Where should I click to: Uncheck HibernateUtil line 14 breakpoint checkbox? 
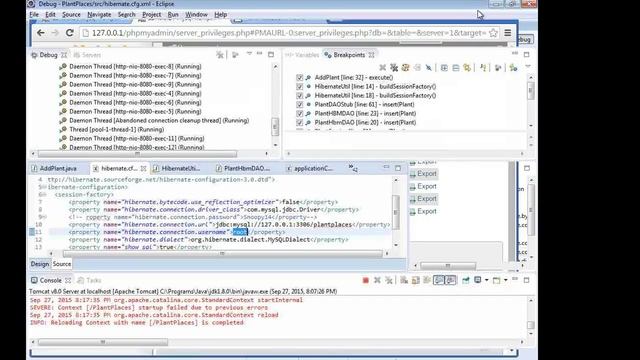(300, 87)
